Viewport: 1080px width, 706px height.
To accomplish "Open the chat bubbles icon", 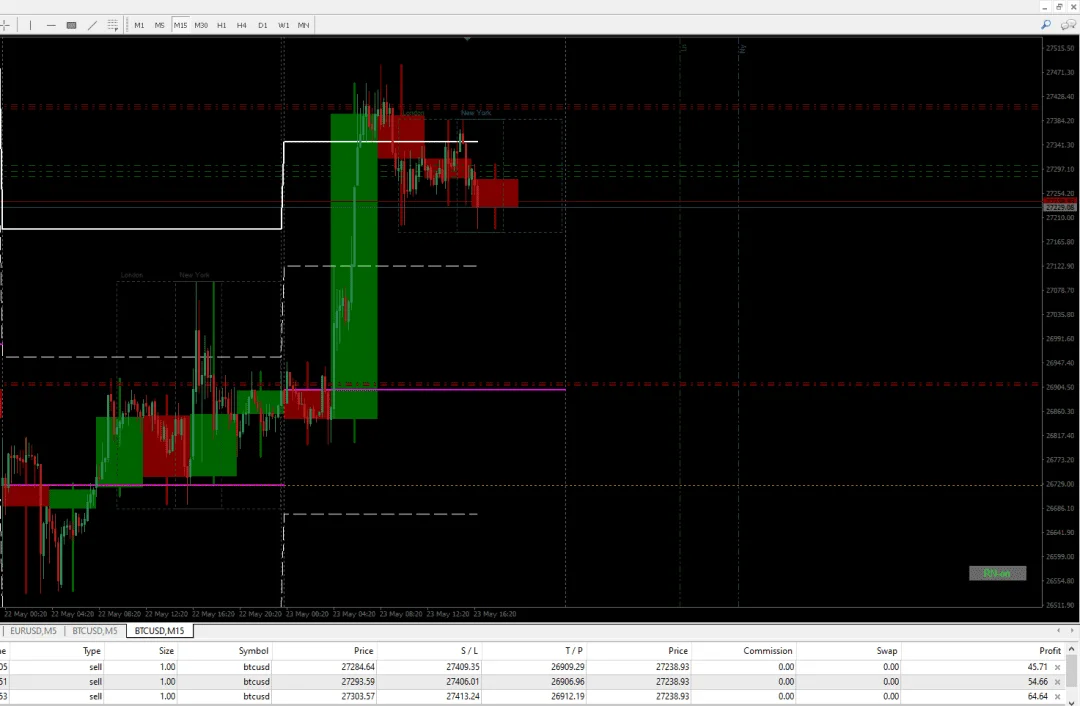I will tap(1068, 25).
